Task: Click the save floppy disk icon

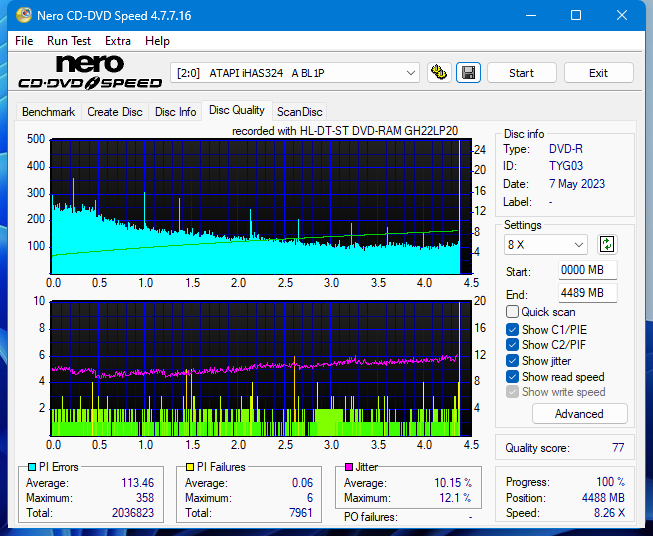Action: (468, 73)
